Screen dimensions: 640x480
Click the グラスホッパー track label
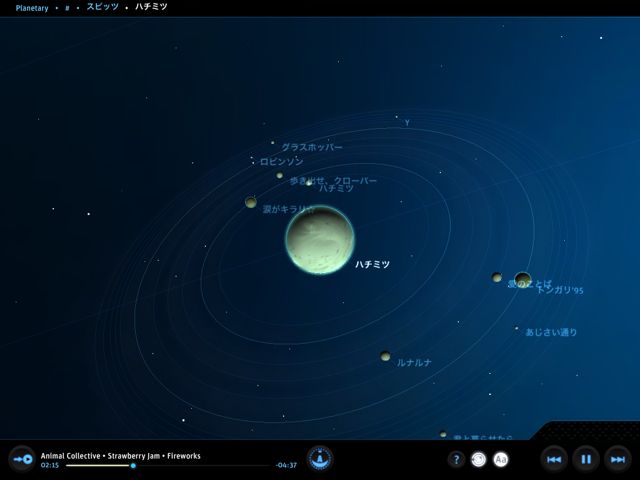312,147
